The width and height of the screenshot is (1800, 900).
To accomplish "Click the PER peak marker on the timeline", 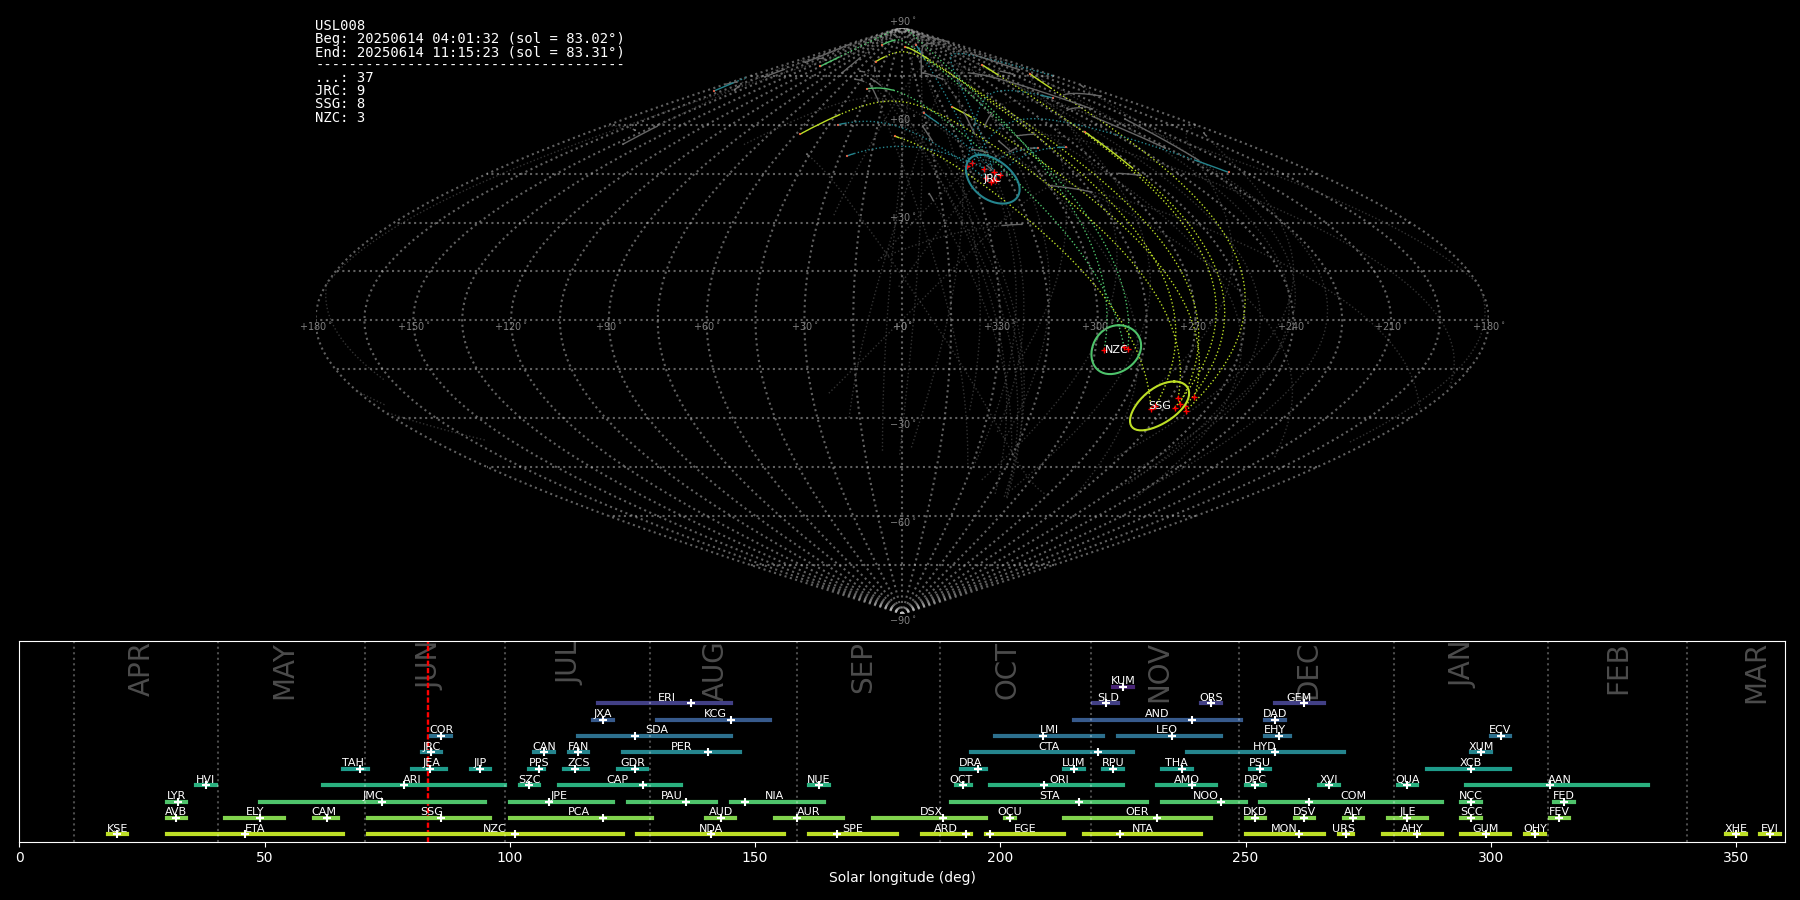I will 708,752.
